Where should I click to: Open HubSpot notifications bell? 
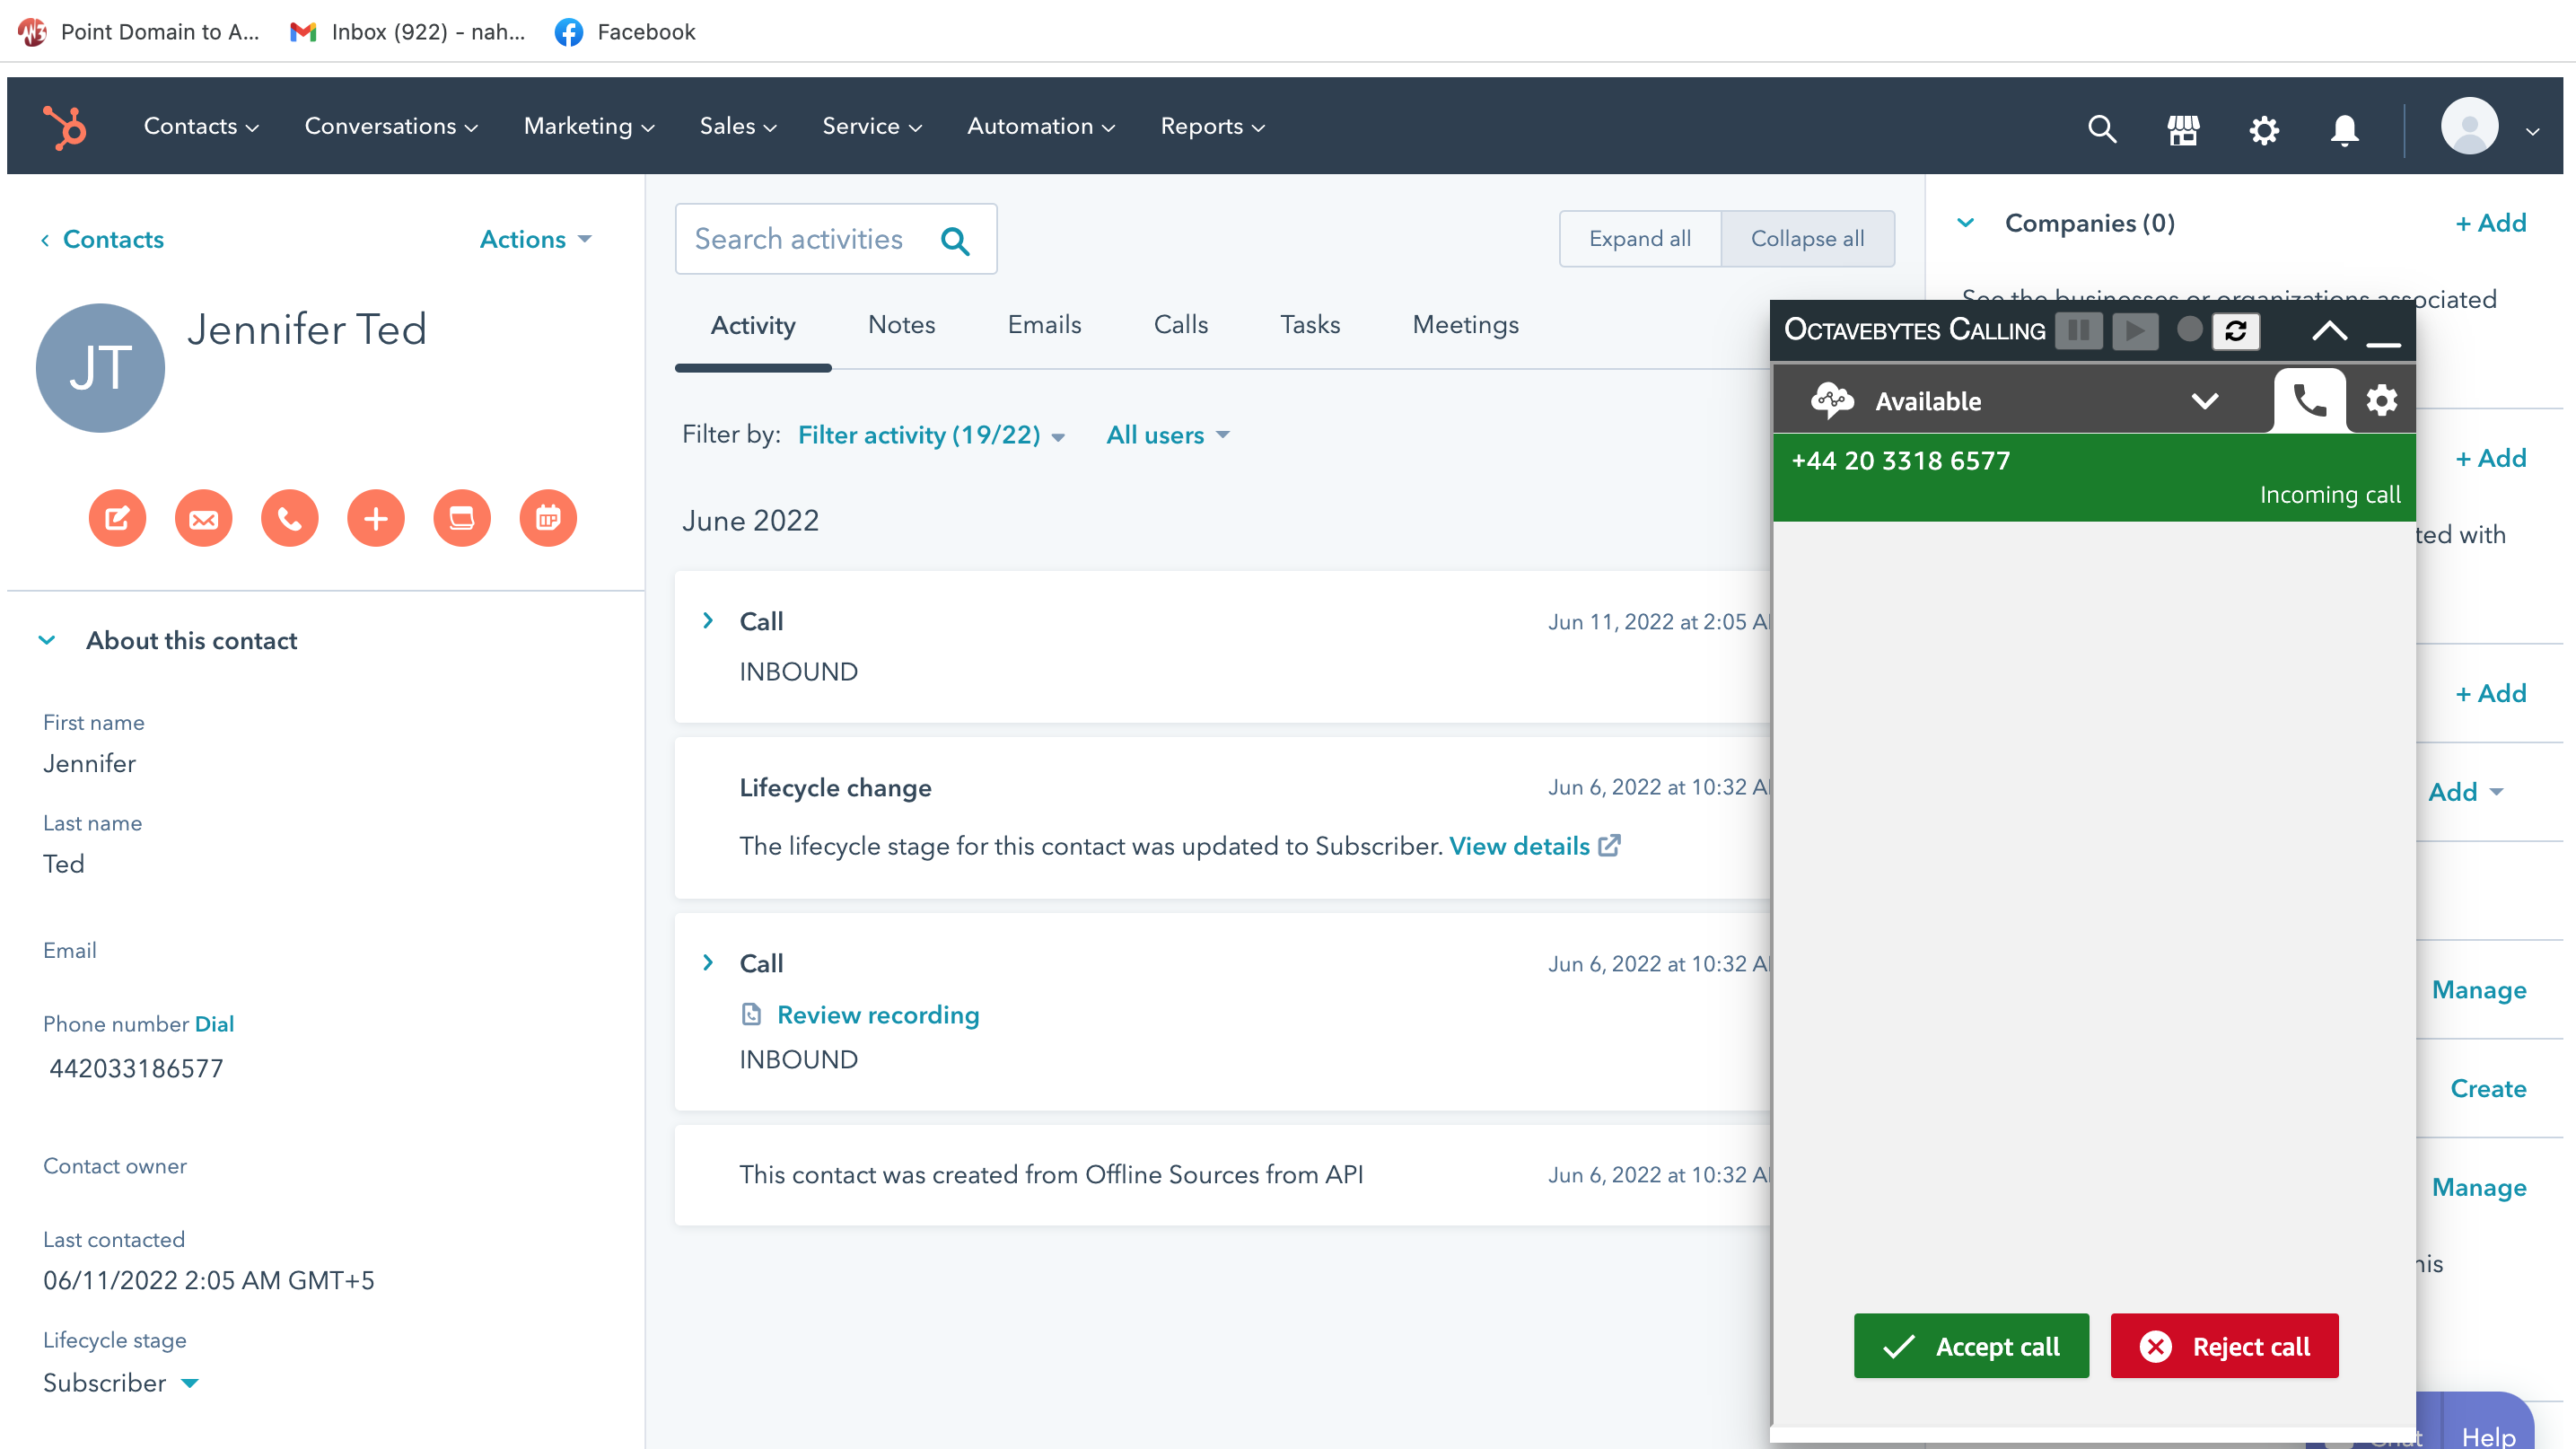2345,130
